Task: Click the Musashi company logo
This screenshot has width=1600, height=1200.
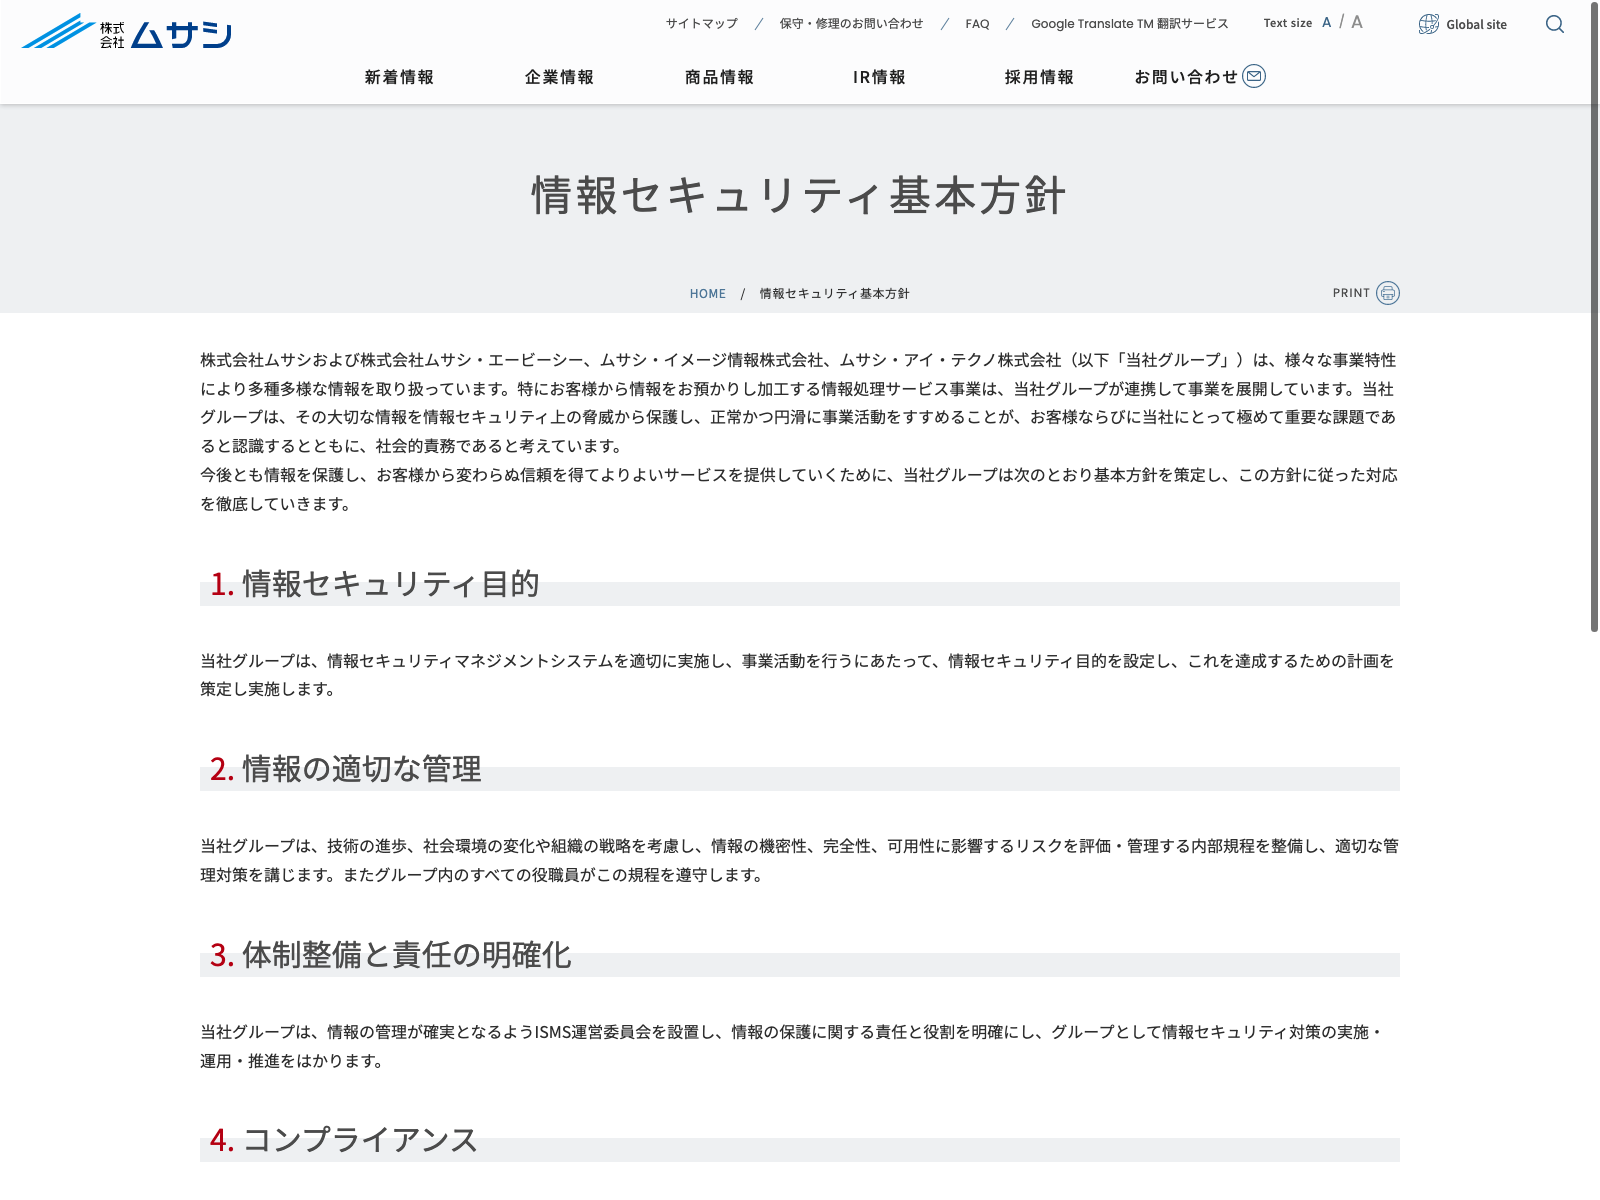Action: 127,32
